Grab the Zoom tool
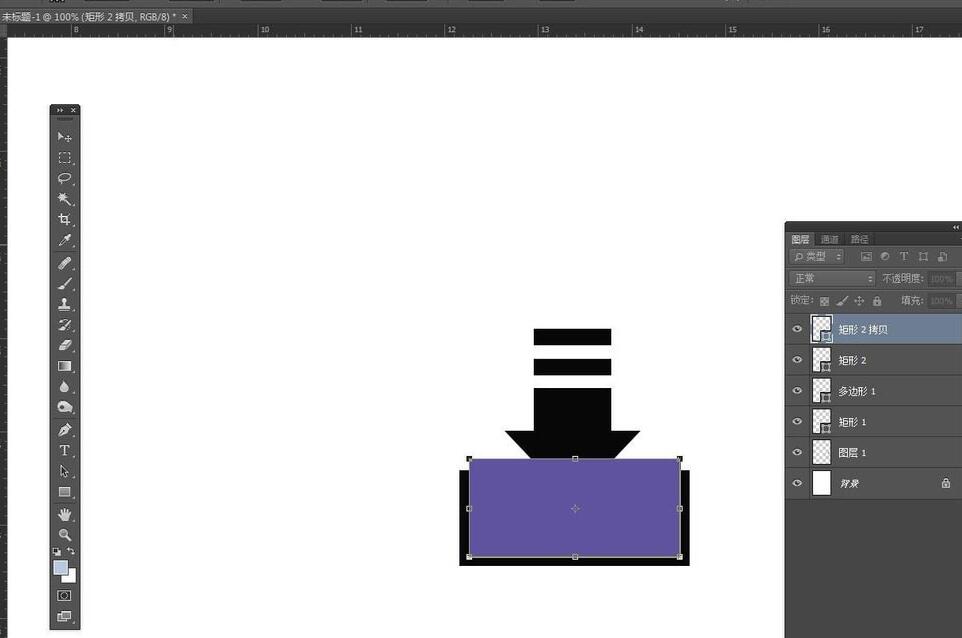The image size is (962, 638). pos(65,532)
